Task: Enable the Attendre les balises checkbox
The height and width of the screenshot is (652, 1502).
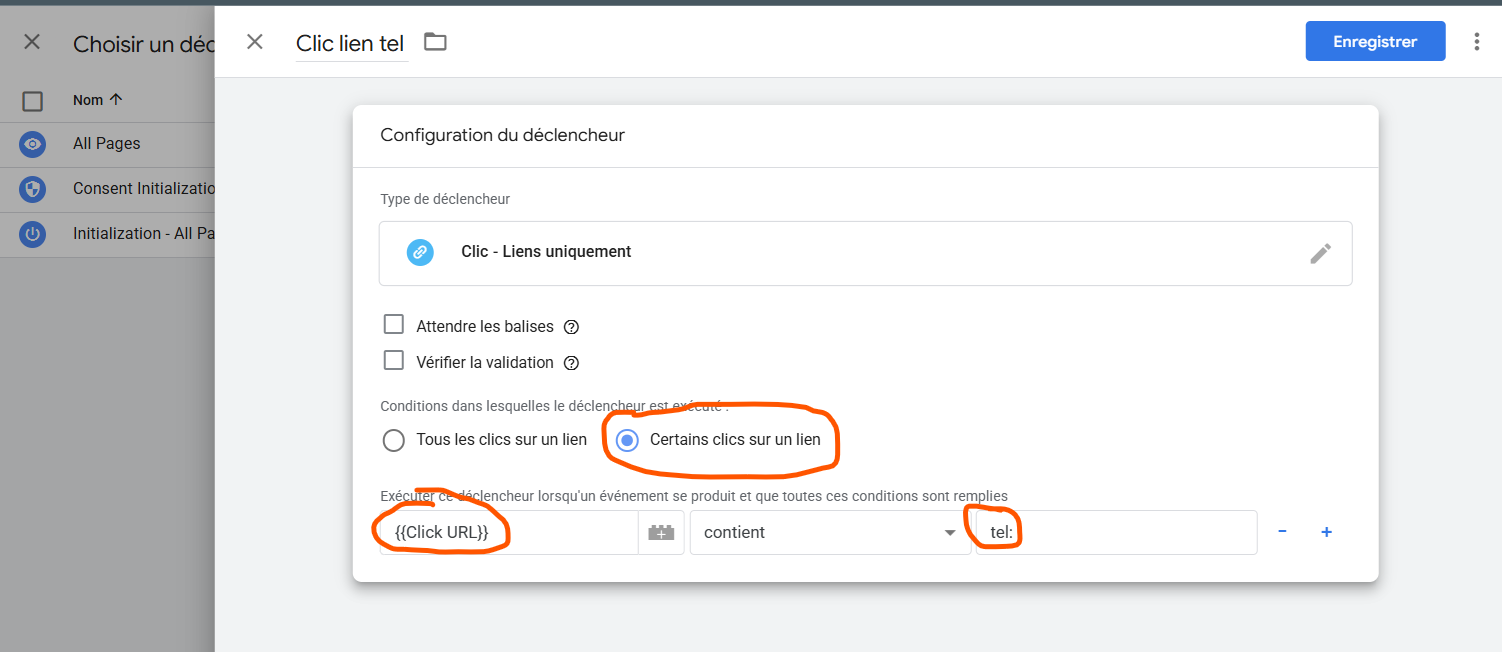Action: (394, 325)
